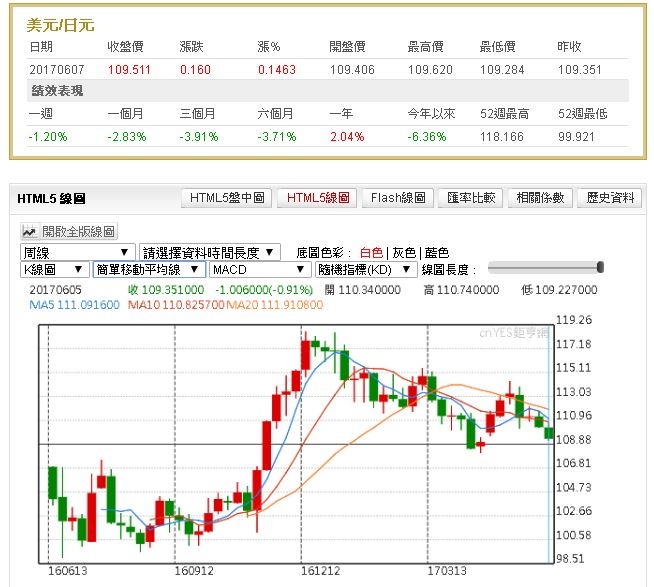Screen dimensions: 654x587
Task: Click three-month performance -3.91%
Action: (x=199, y=137)
